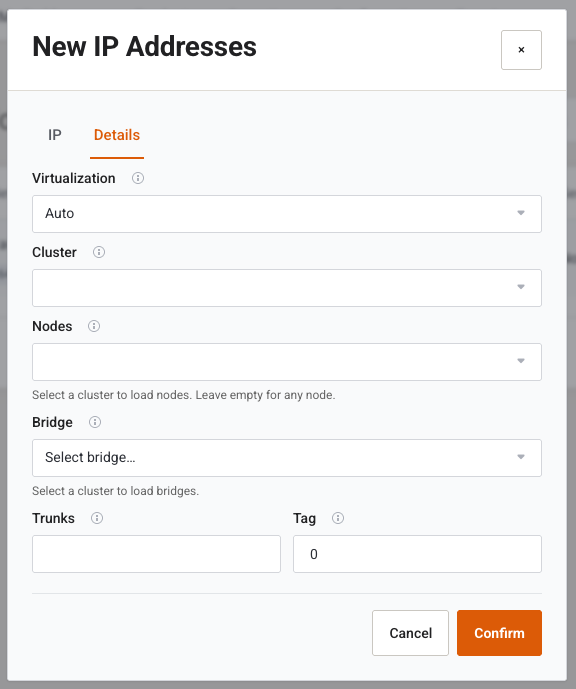Close the New IP Addresses dialog
The width and height of the screenshot is (576, 689).
pos(521,50)
